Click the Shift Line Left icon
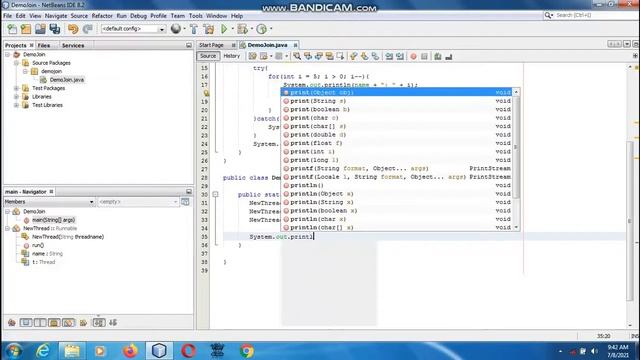 coord(389,56)
